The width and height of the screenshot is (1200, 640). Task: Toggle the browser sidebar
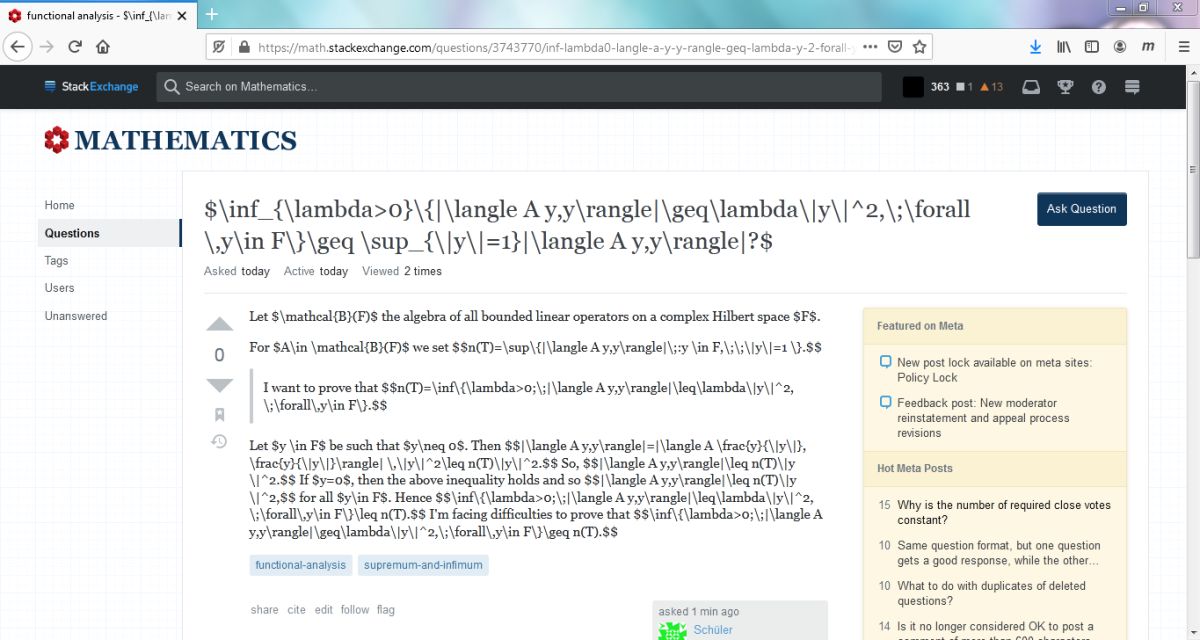(x=1092, y=47)
